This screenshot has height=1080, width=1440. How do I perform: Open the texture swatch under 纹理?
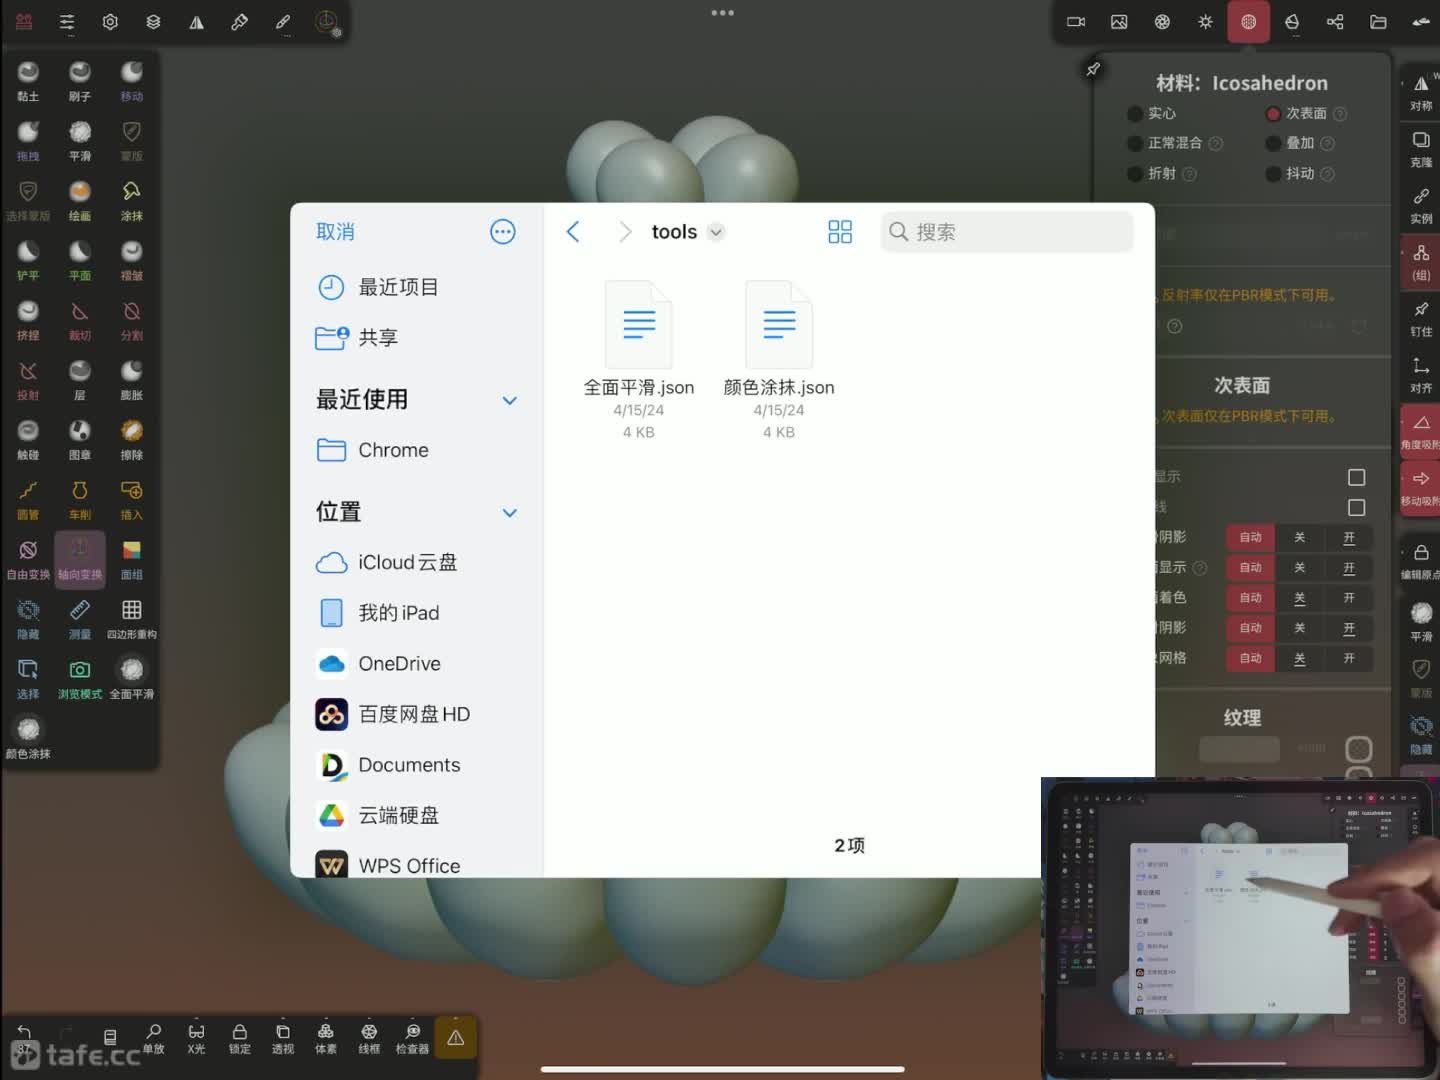click(1239, 749)
